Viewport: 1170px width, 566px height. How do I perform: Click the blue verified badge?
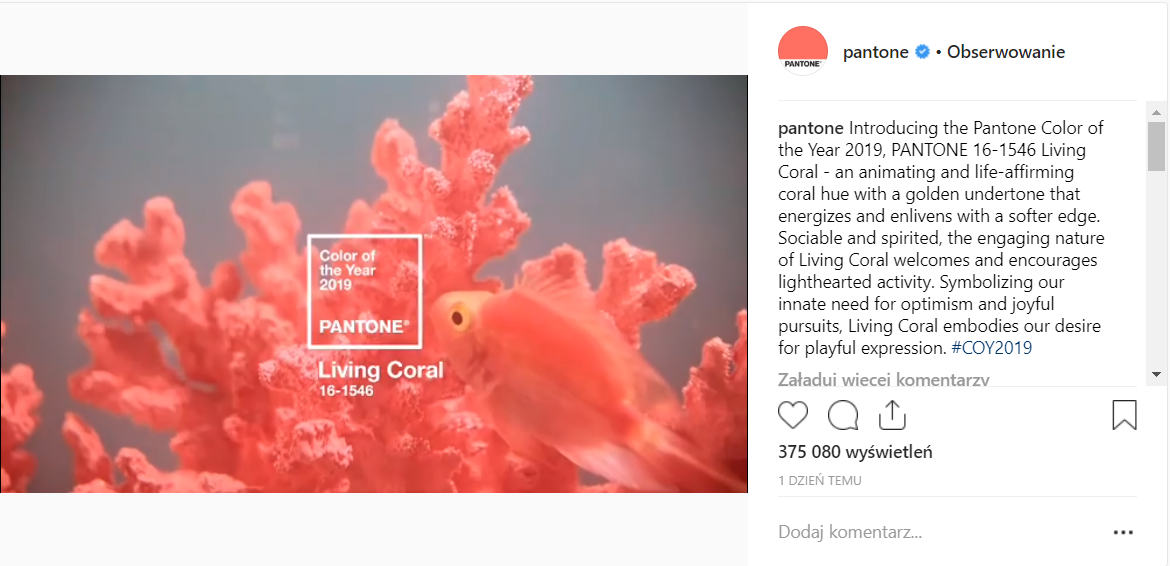click(x=922, y=52)
